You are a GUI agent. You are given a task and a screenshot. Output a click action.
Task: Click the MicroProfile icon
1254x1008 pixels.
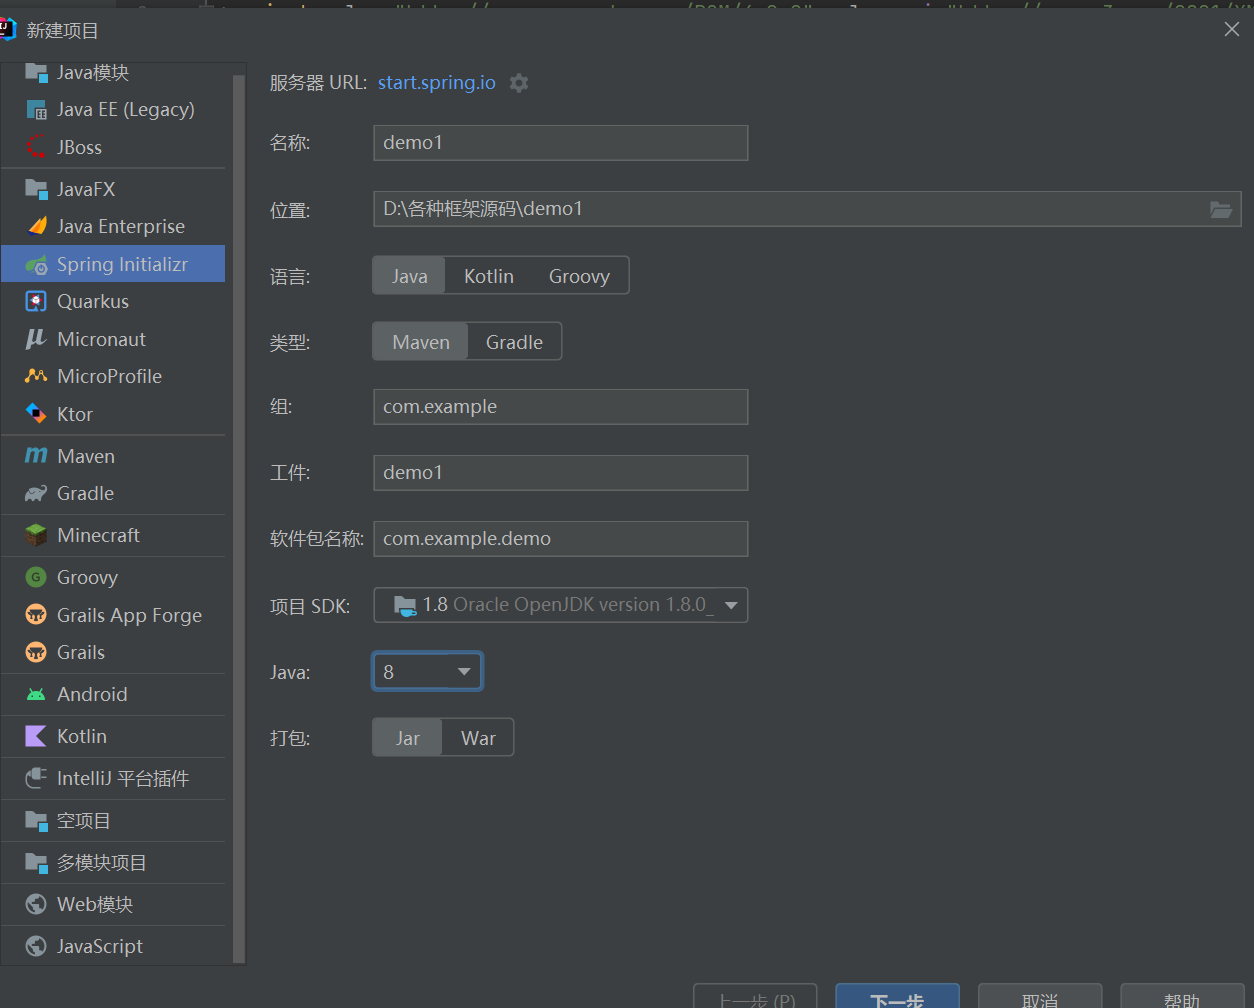tap(37, 376)
